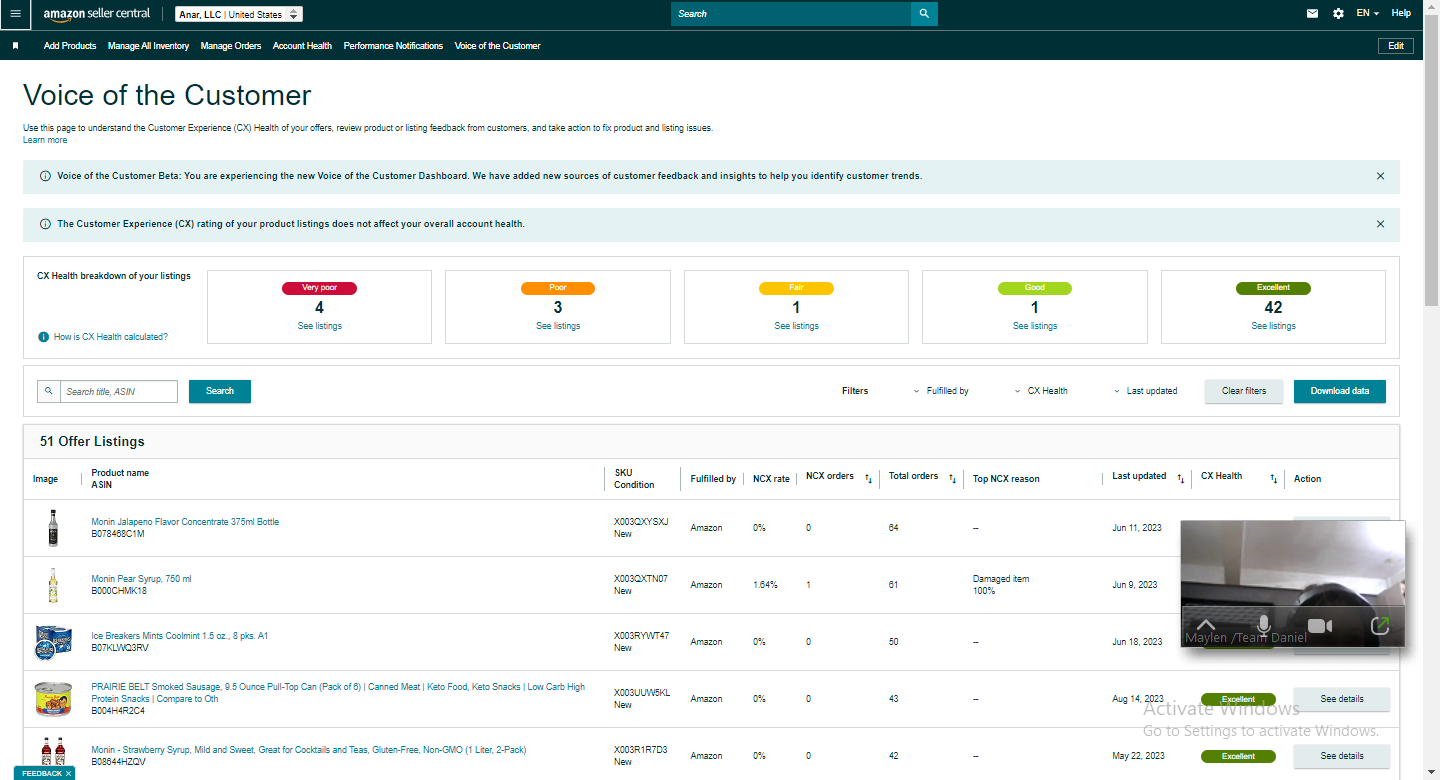See details for the Prairie Belt Smoked Sausage listing
The image size is (1440, 780).
tap(1342, 699)
